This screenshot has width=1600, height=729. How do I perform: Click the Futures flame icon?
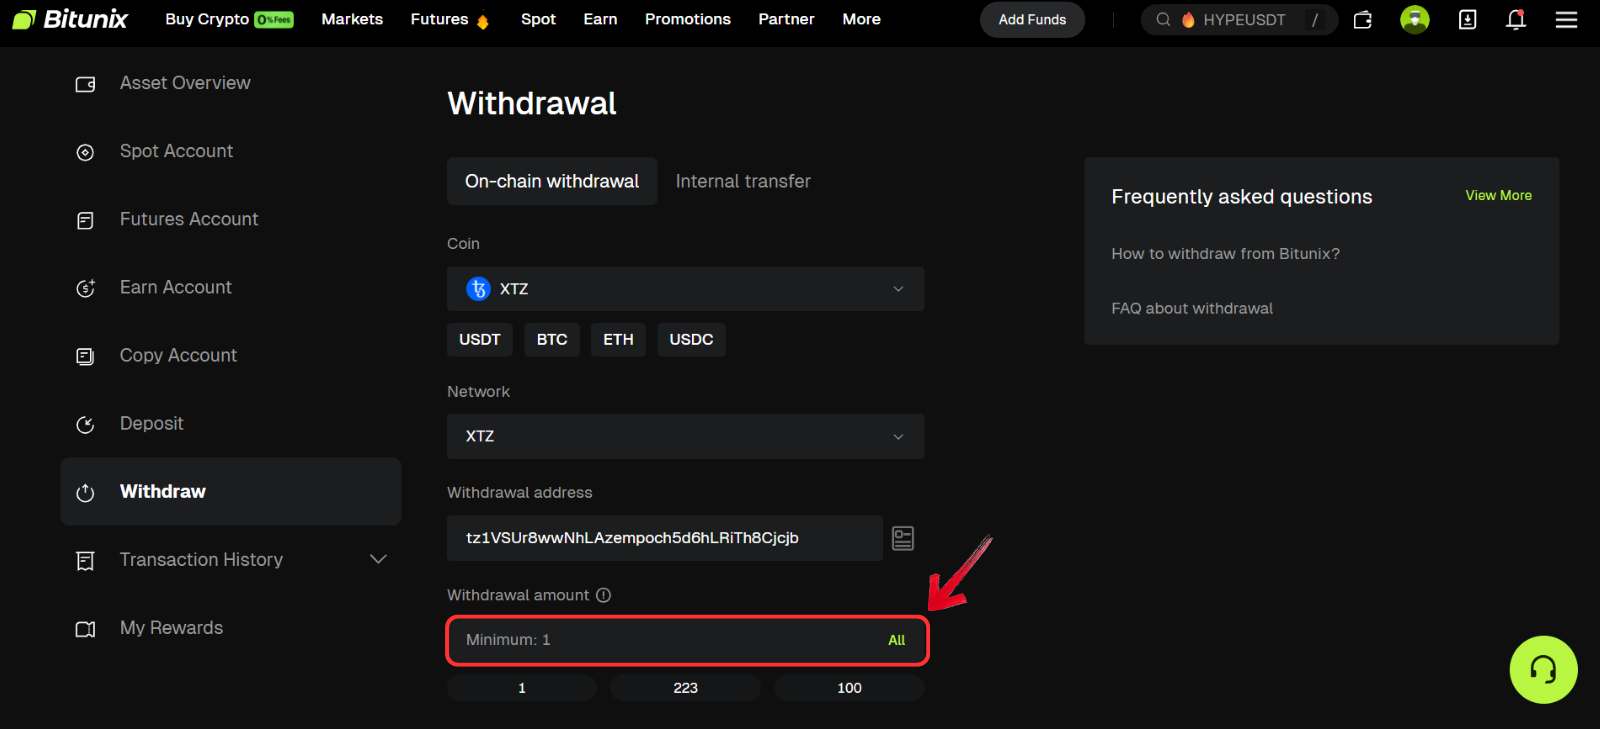point(483,20)
